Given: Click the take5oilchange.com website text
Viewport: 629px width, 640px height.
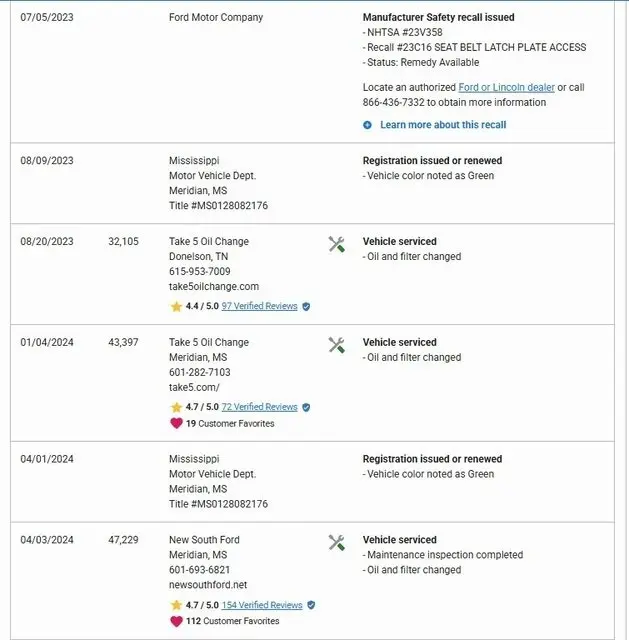Looking at the screenshot, I should point(214,286).
